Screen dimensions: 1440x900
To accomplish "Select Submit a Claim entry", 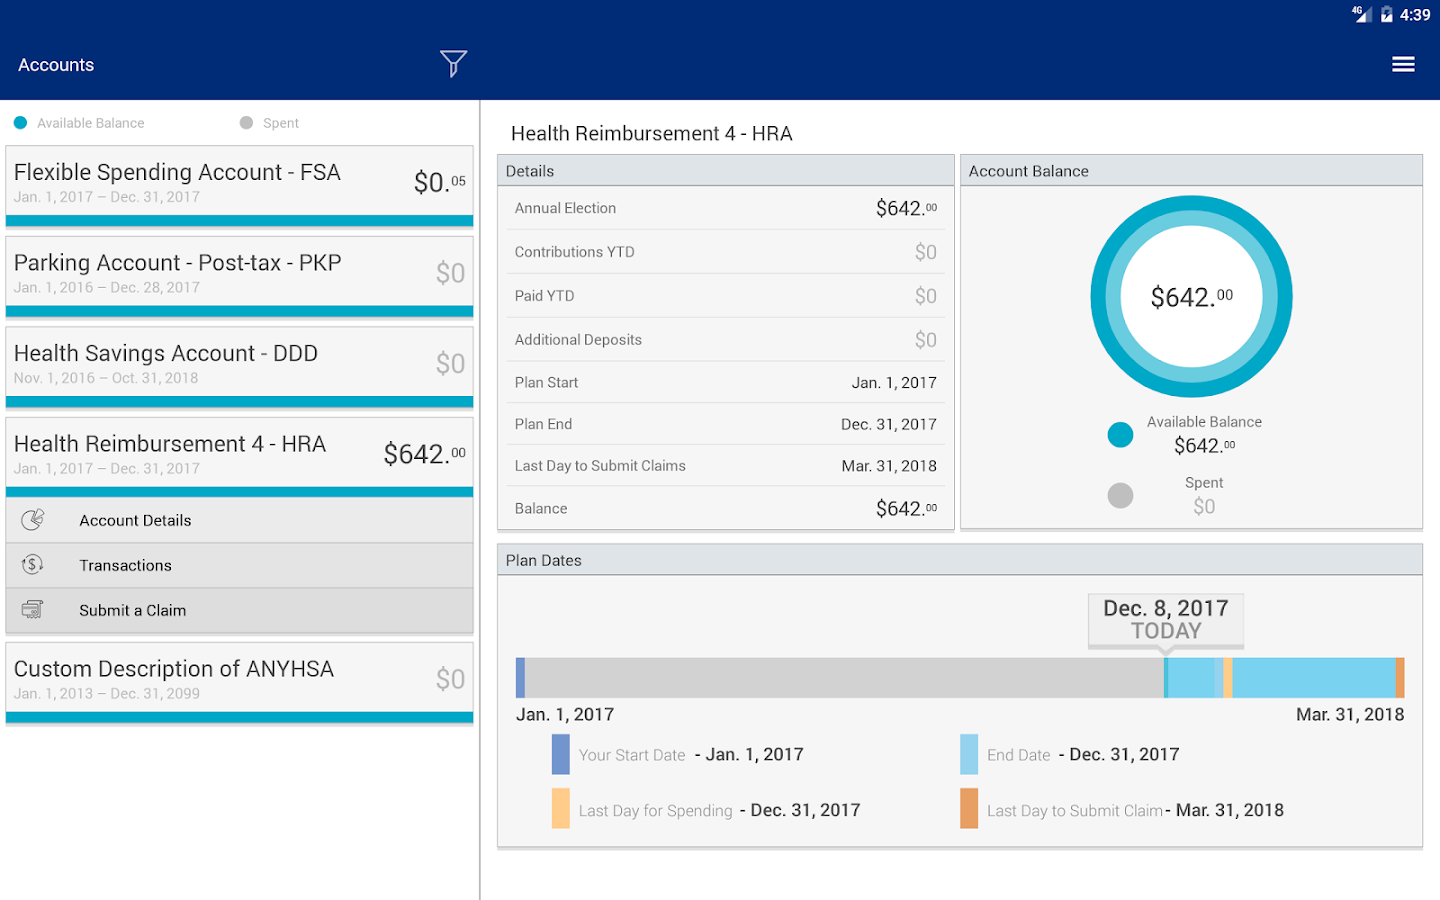I will [x=239, y=610].
